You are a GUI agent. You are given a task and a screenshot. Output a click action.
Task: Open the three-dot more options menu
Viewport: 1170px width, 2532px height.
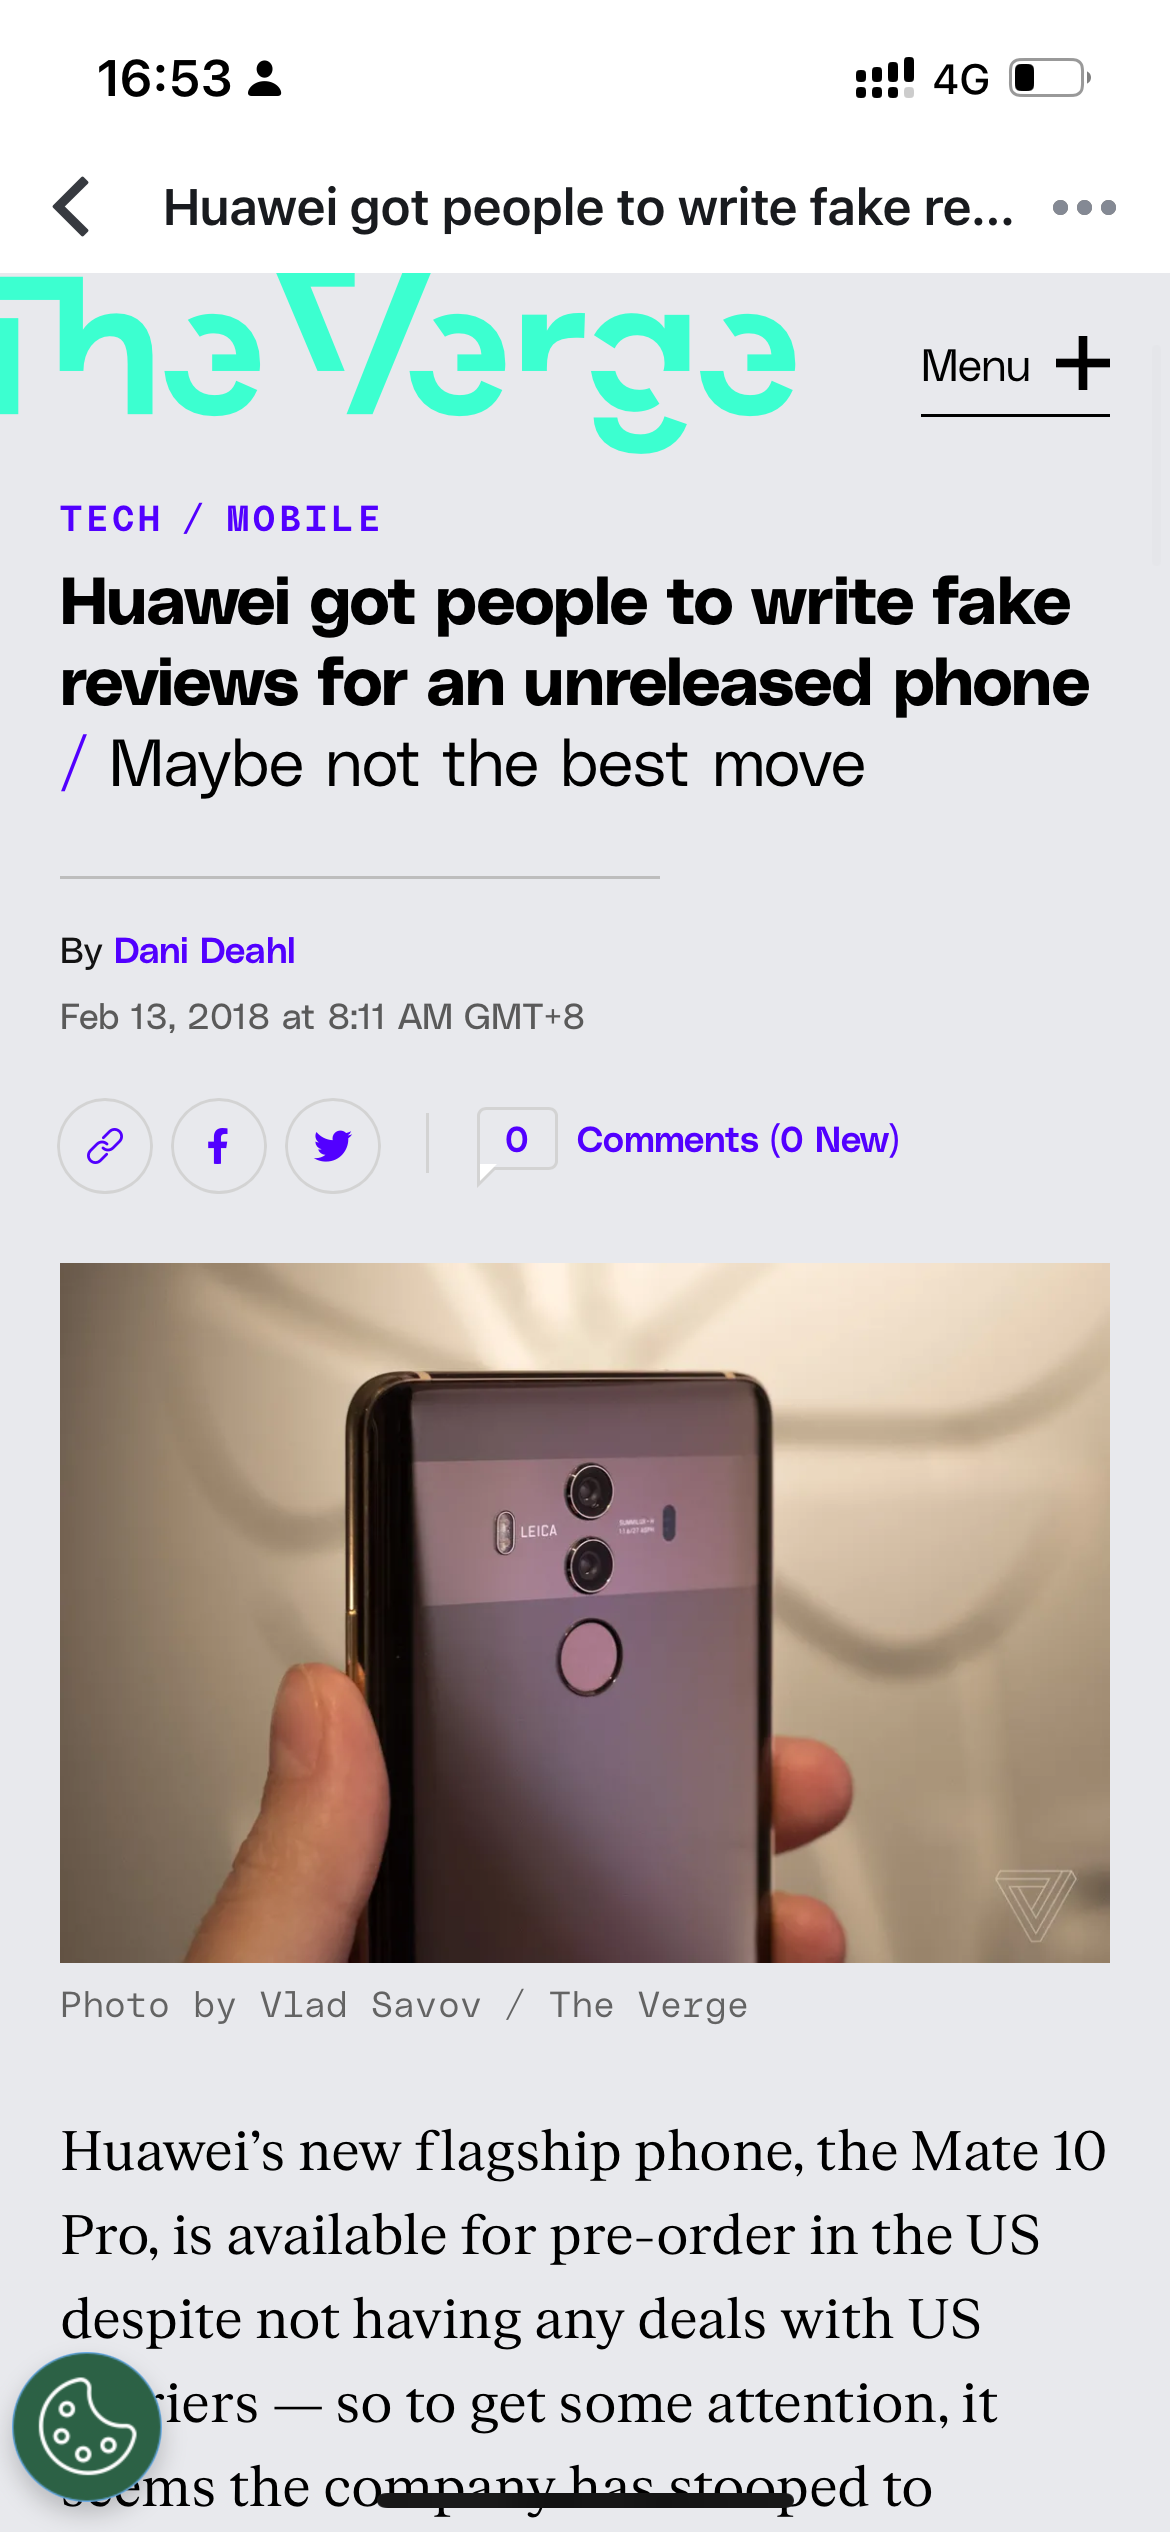[1084, 208]
